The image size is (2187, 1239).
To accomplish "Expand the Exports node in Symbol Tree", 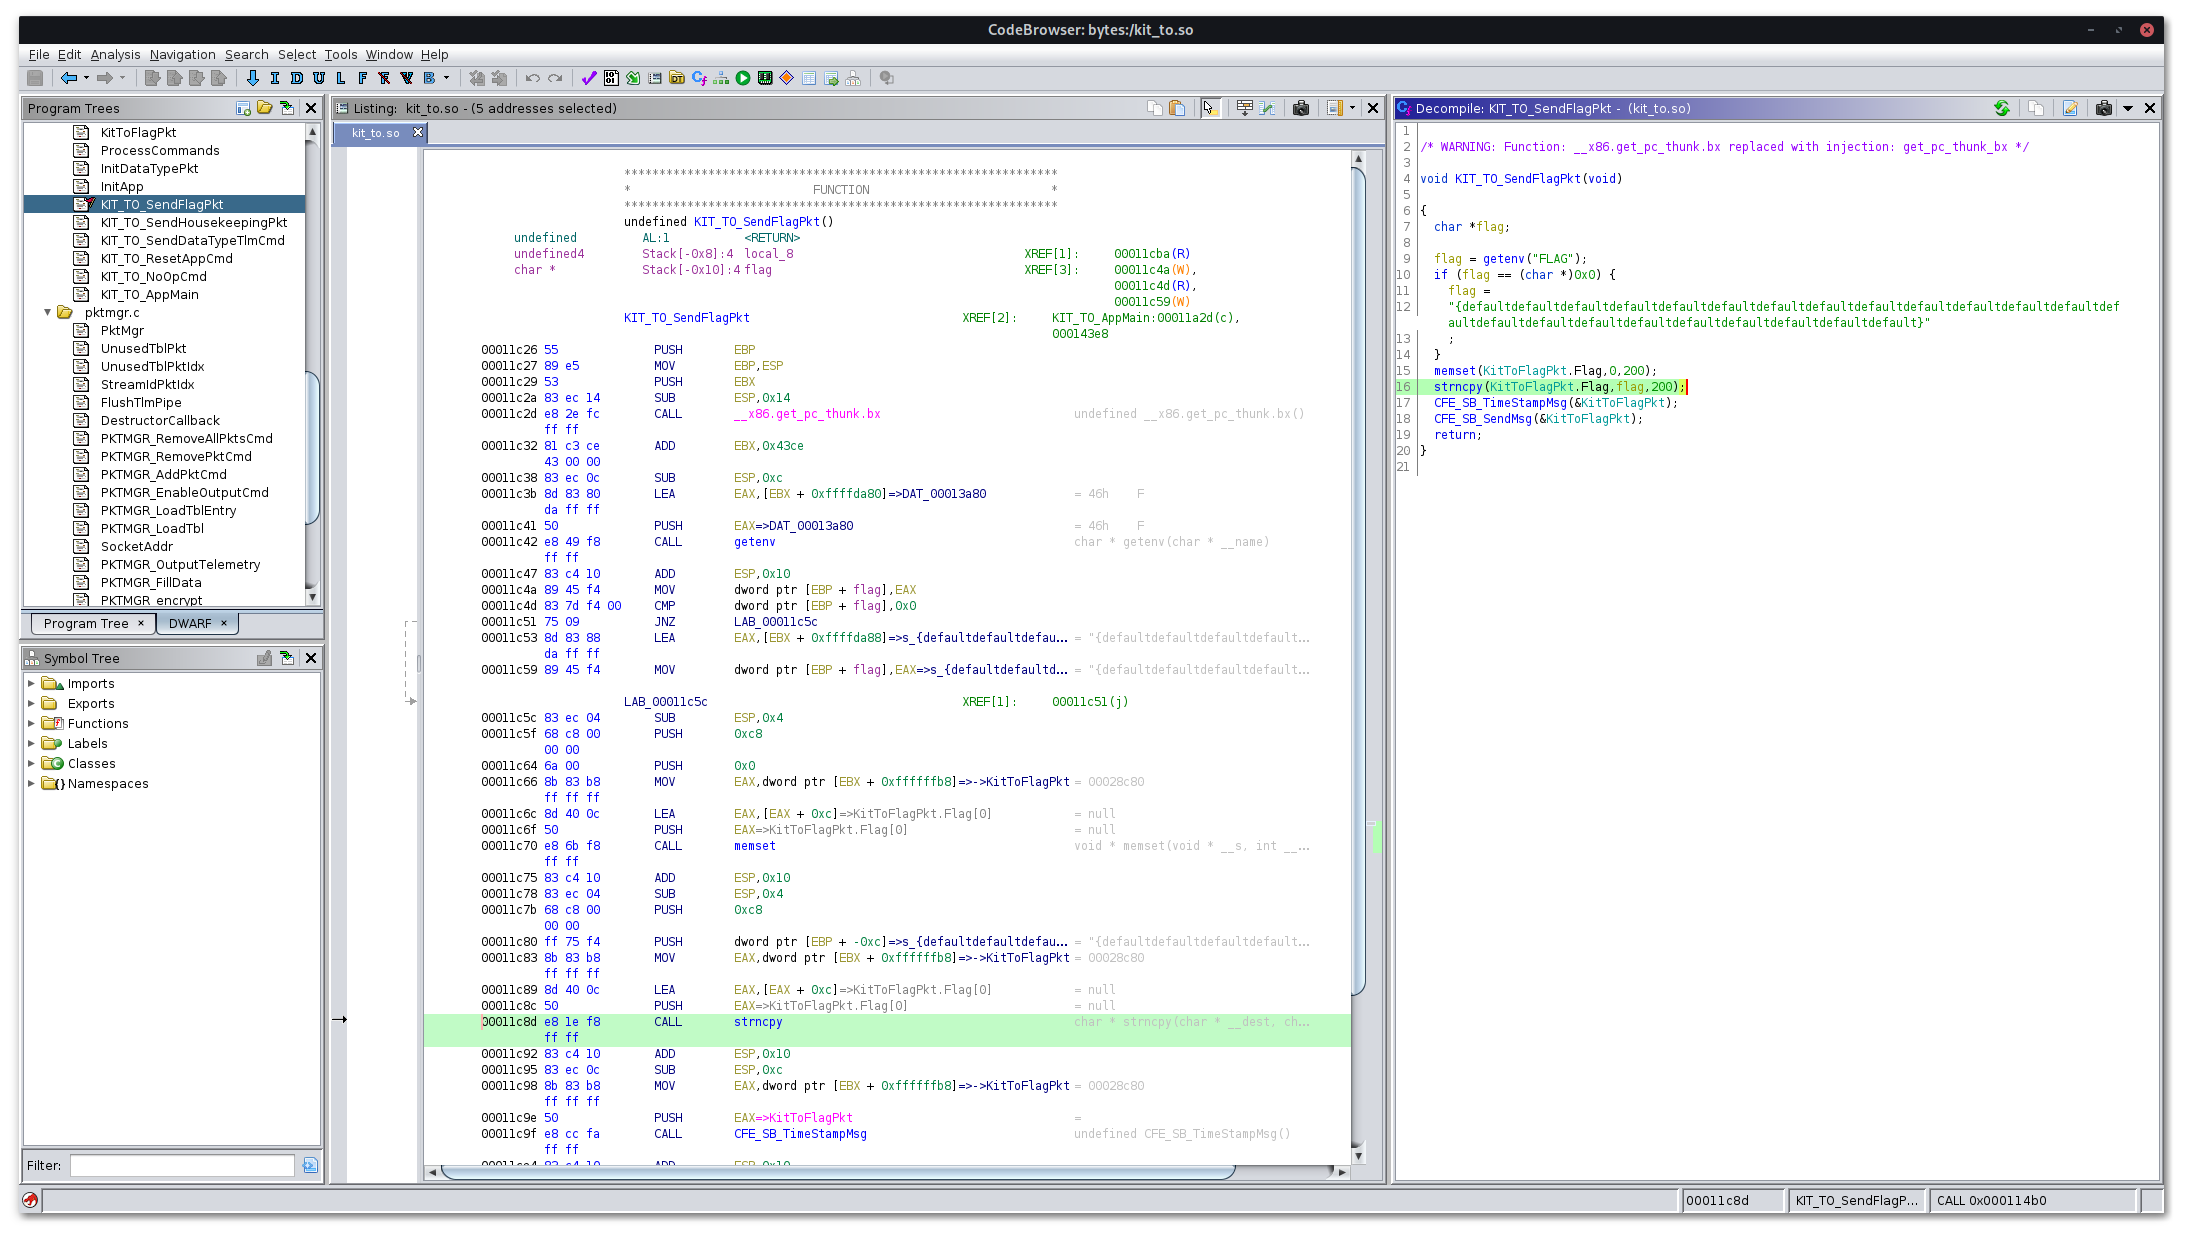I will (32, 703).
